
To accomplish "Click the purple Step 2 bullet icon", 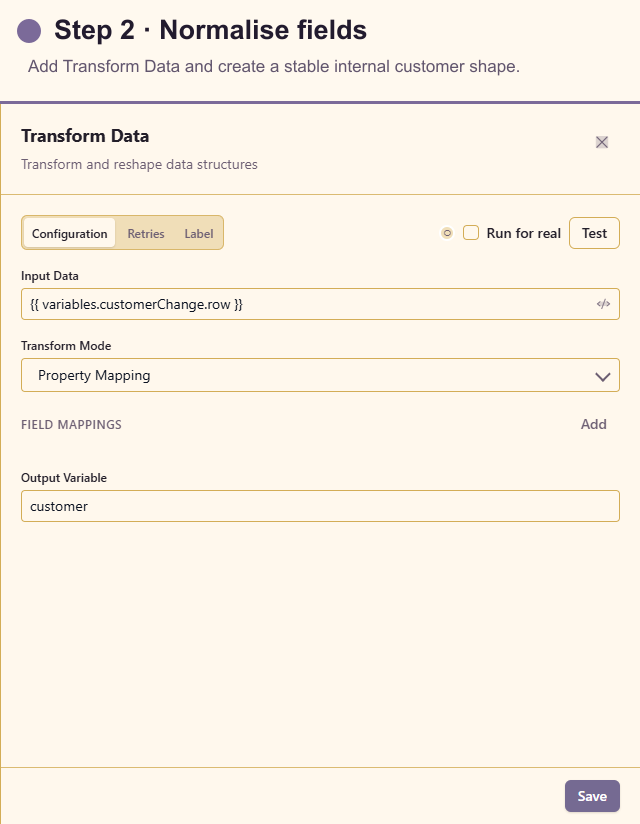I will tap(29, 30).
